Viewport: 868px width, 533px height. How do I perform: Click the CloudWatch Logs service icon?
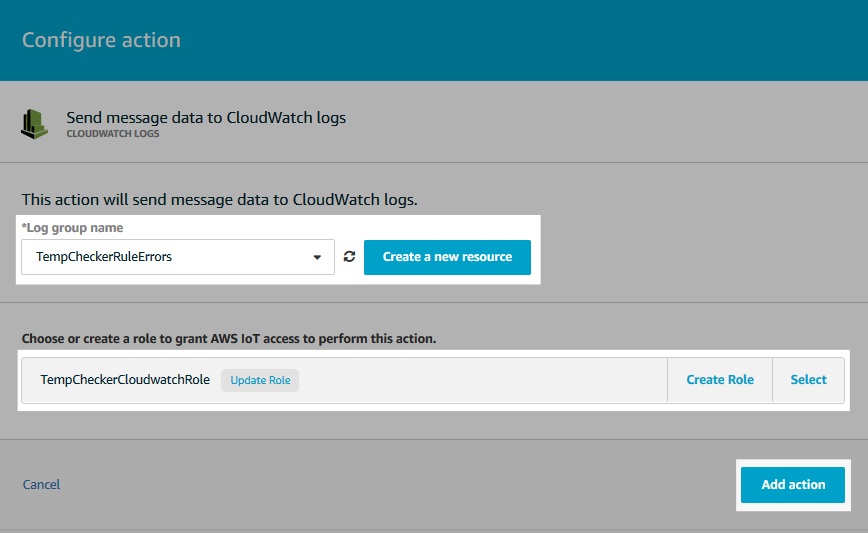[x=34, y=123]
